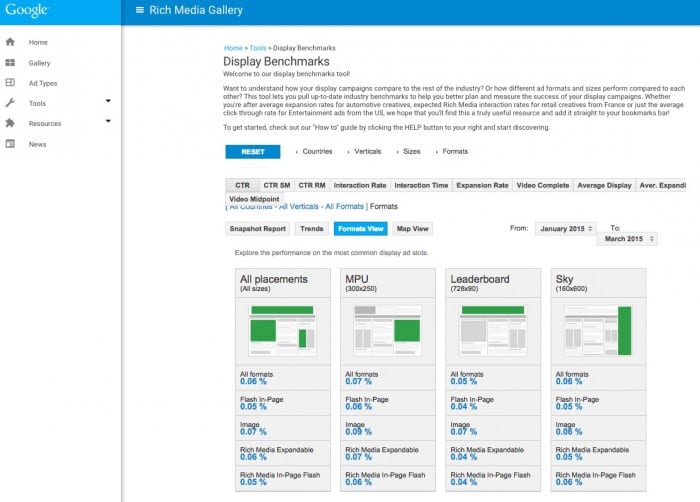Open the To date dropdown March 2015

627,239
